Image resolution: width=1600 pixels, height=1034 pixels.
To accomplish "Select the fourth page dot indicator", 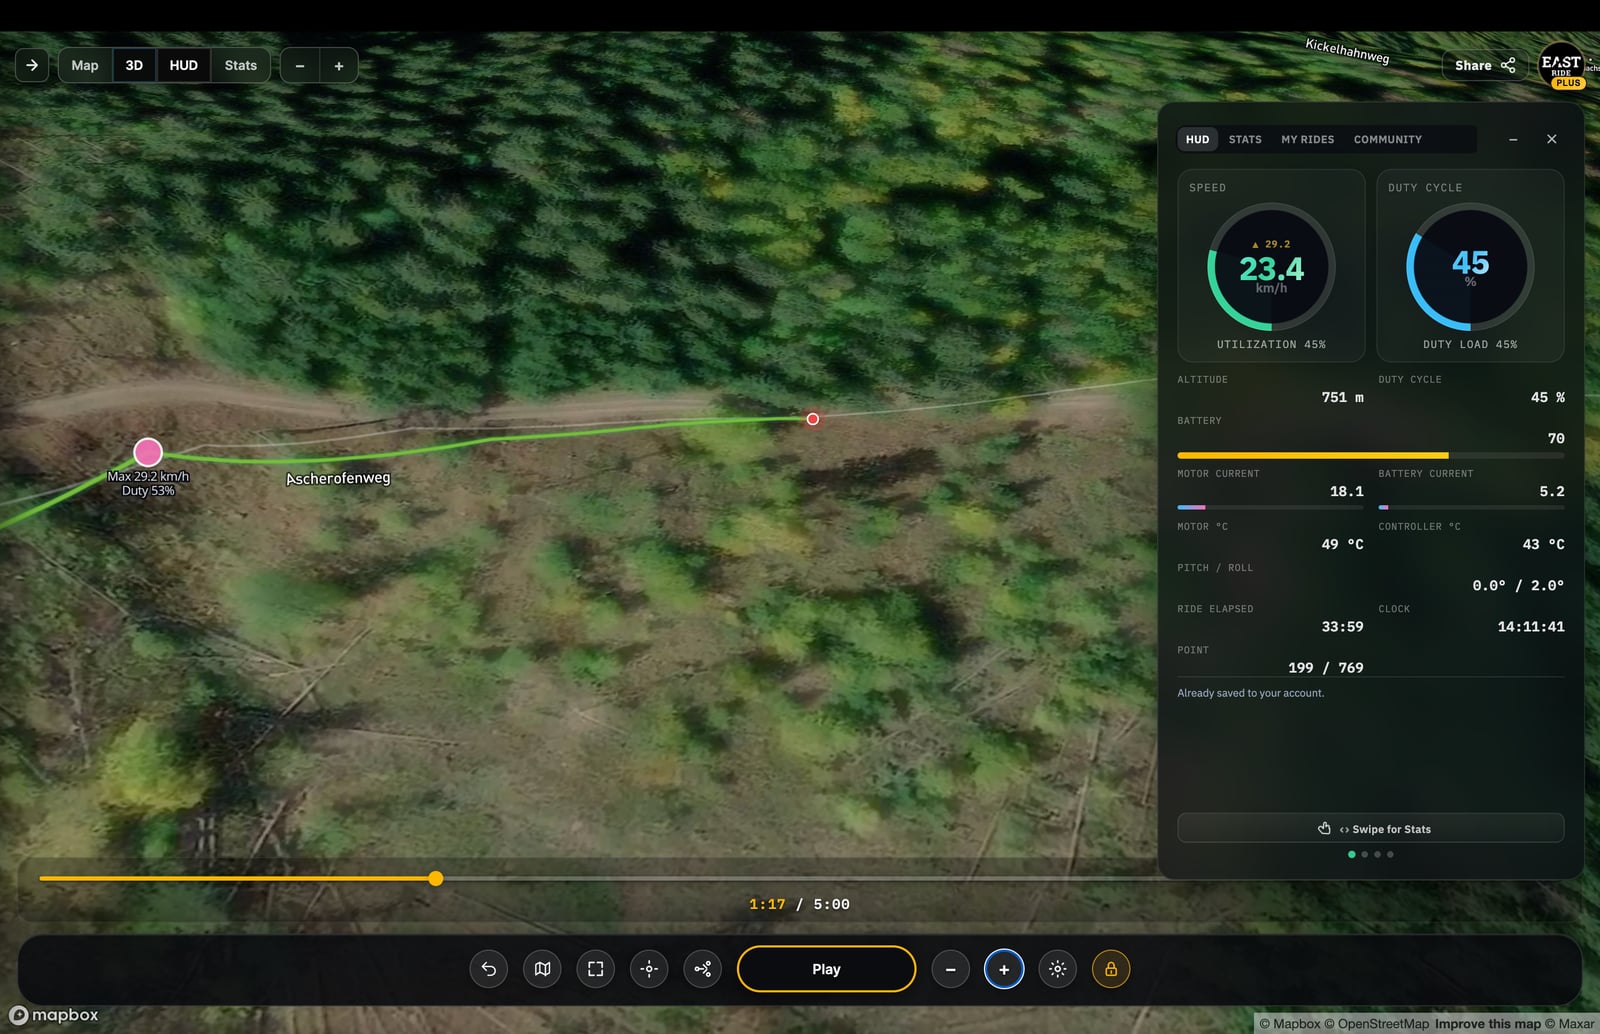I will pyautogui.click(x=1390, y=854).
